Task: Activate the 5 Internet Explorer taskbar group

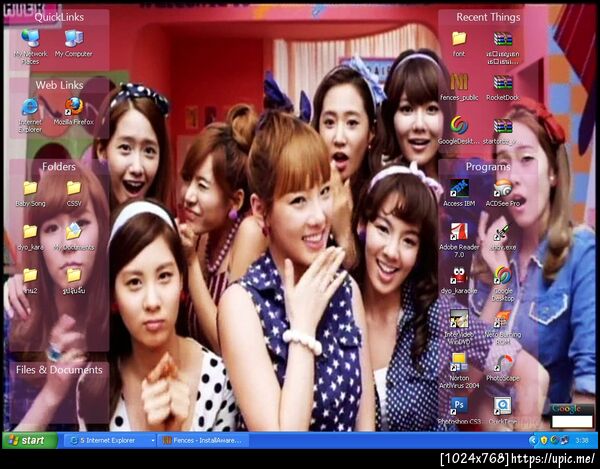Action: pyautogui.click(x=109, y=440)
